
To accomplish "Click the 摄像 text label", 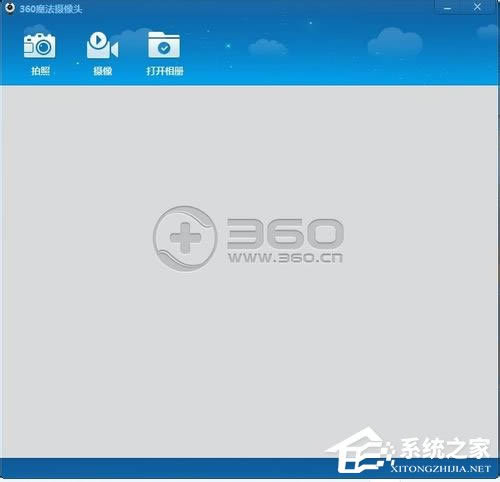I will point(102,71).
